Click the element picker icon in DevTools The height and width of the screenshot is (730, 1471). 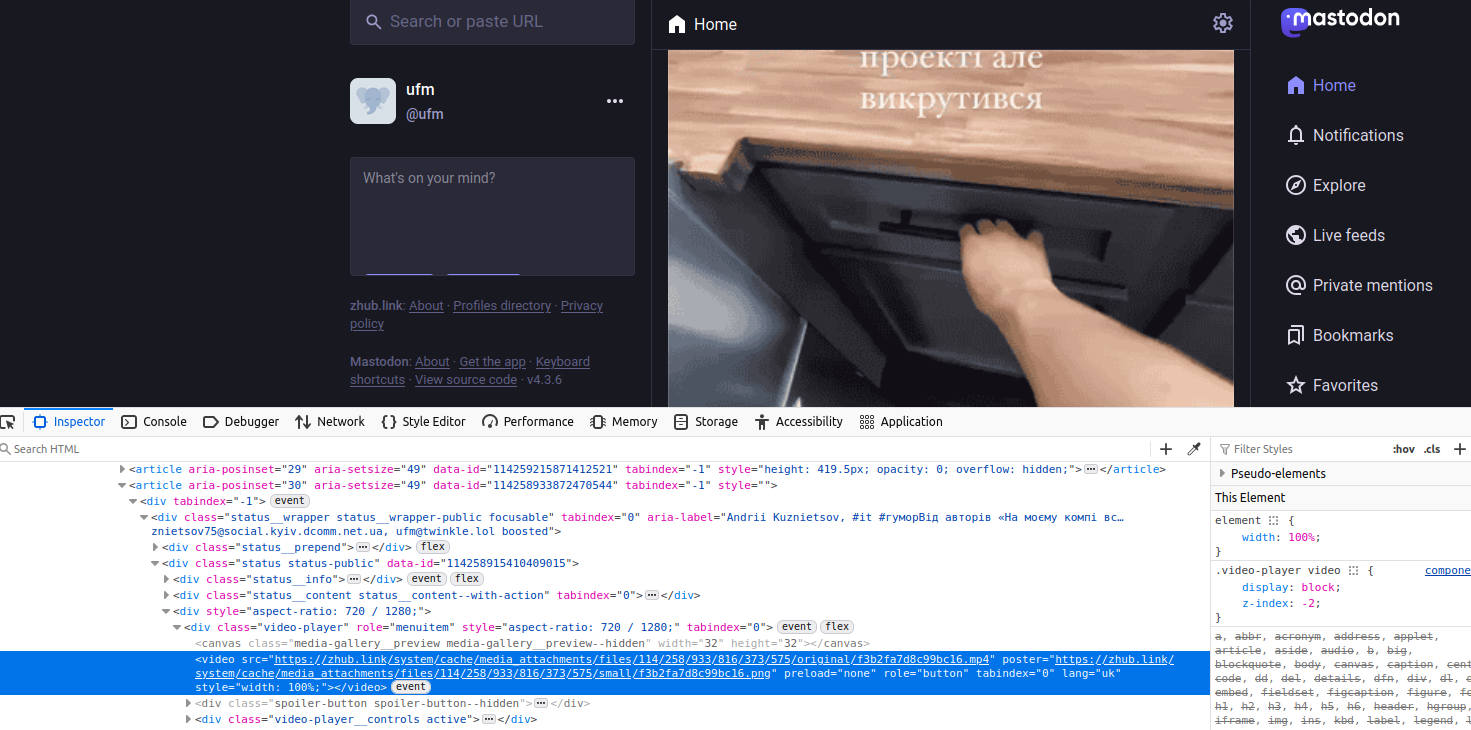coord(9,422)
